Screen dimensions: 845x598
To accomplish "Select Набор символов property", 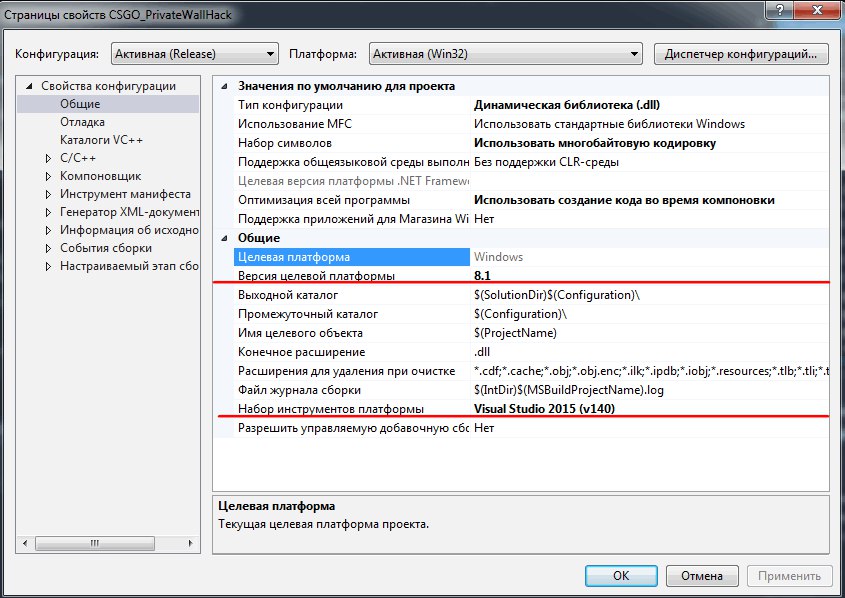I will 285,143.
